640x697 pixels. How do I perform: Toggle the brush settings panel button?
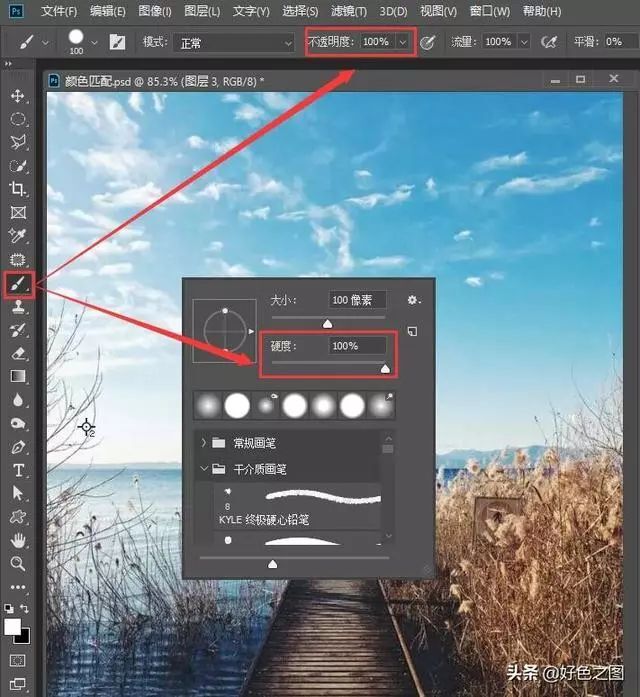click(118, 43)
